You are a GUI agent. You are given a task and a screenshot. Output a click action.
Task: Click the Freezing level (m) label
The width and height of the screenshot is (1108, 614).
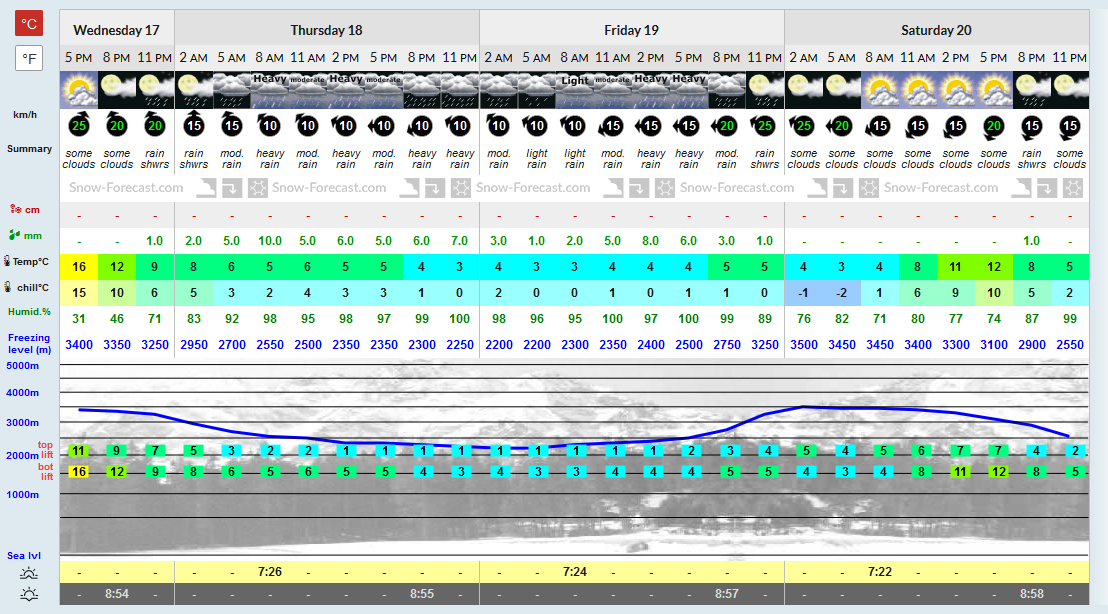point(29,343)
